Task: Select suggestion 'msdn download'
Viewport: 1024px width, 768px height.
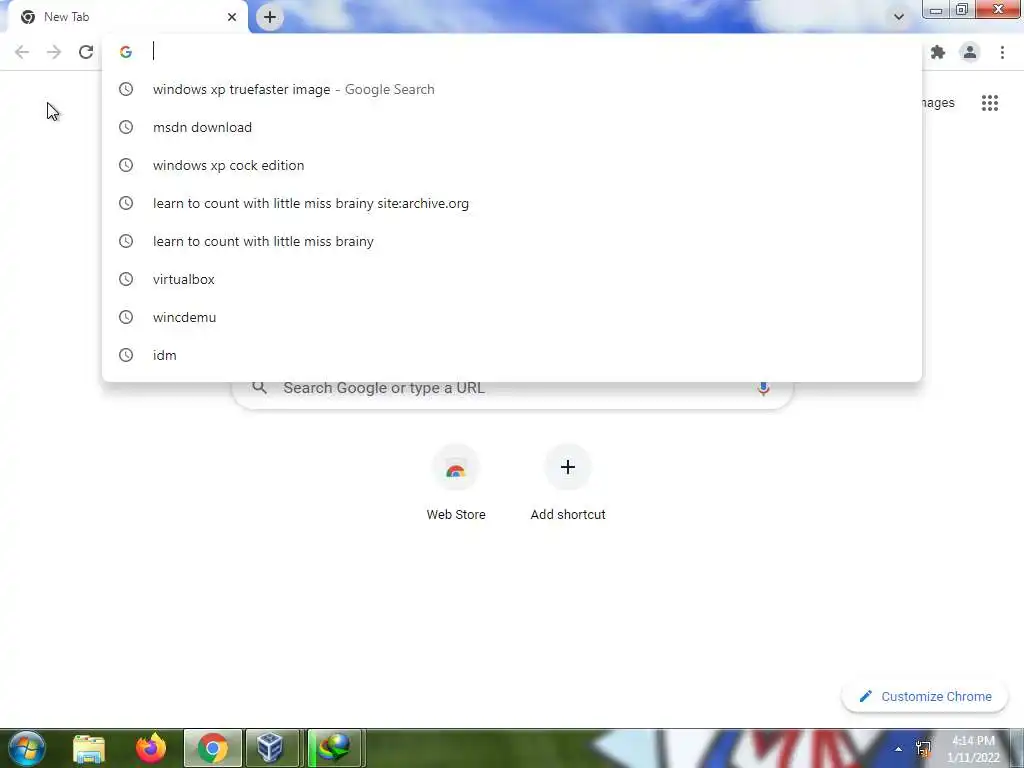Action: (512, 127)
